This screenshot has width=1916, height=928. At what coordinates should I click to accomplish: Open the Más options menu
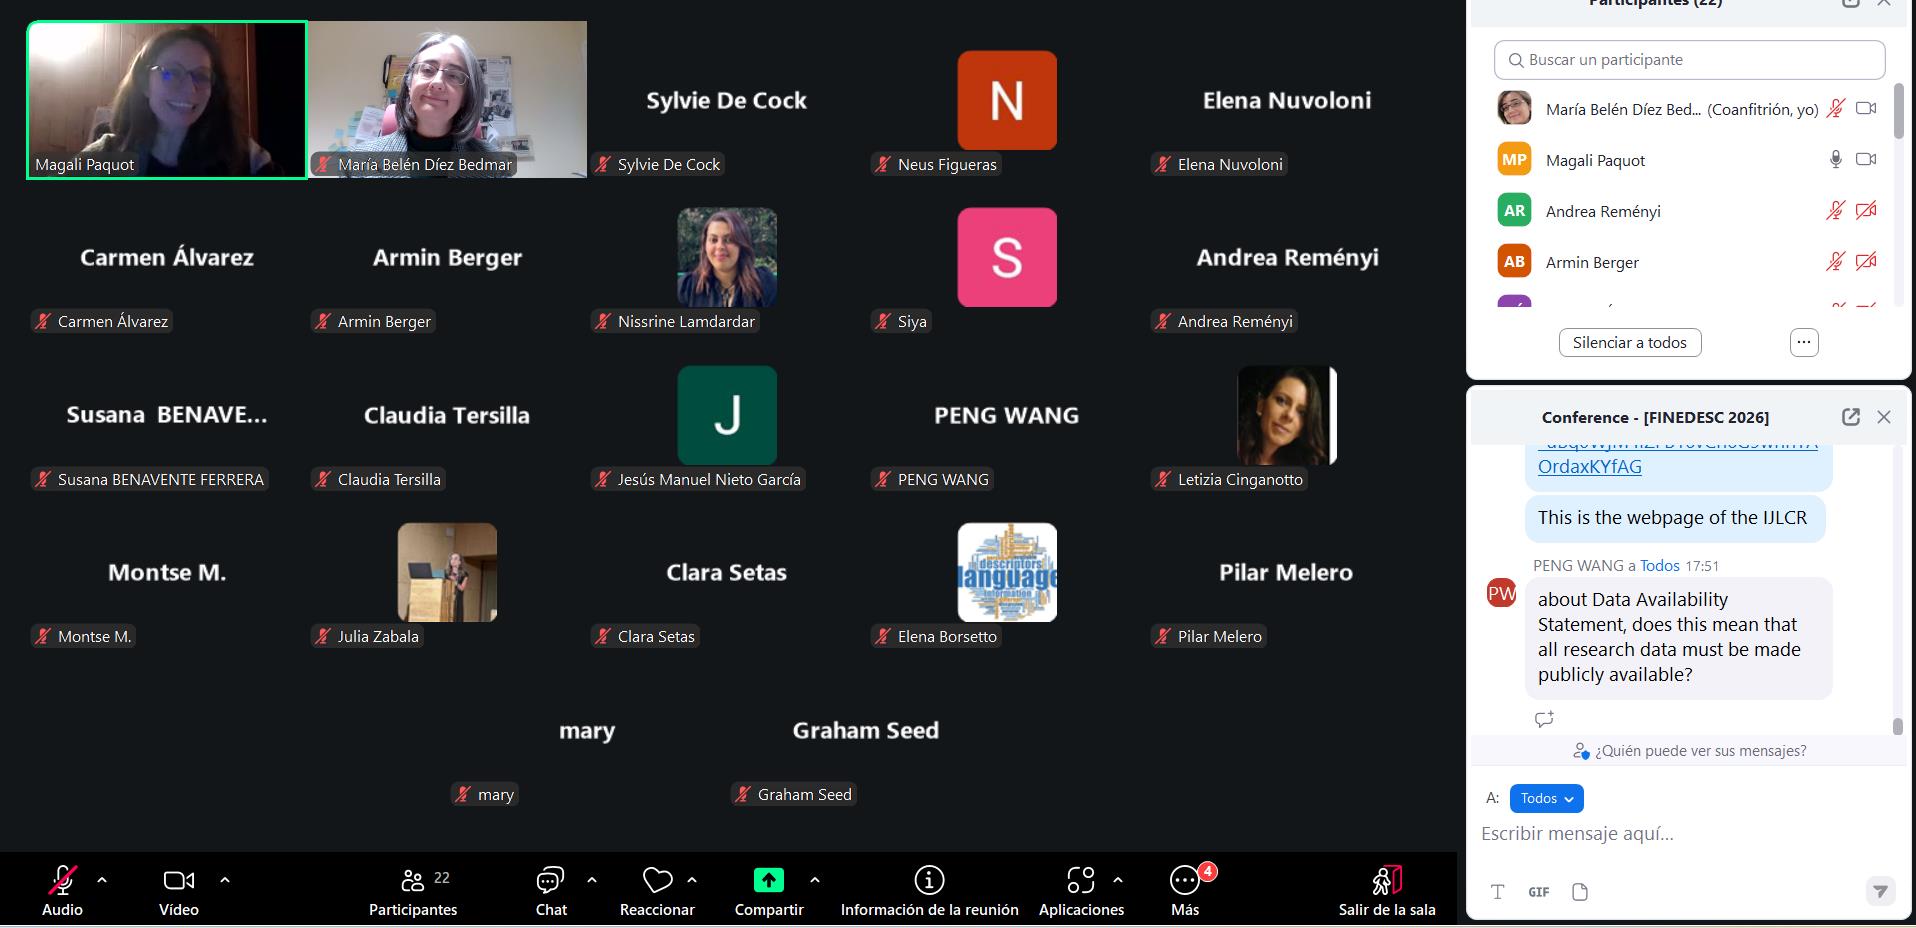1185,881
